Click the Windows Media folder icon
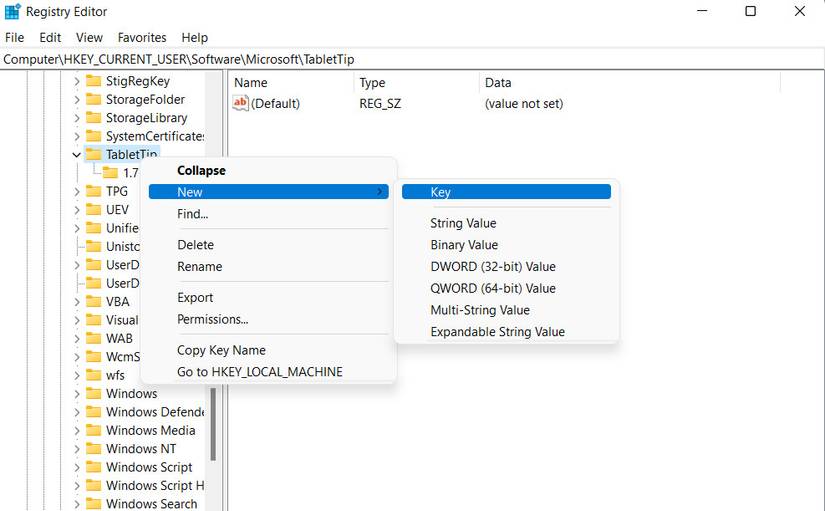The image size is (825, 511). (x=93, y=430)
